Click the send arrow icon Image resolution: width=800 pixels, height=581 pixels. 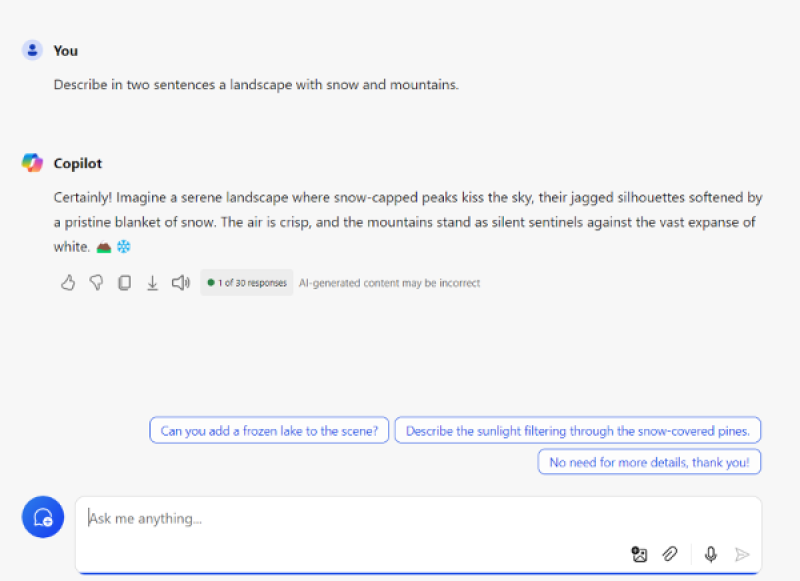[742, 554]
